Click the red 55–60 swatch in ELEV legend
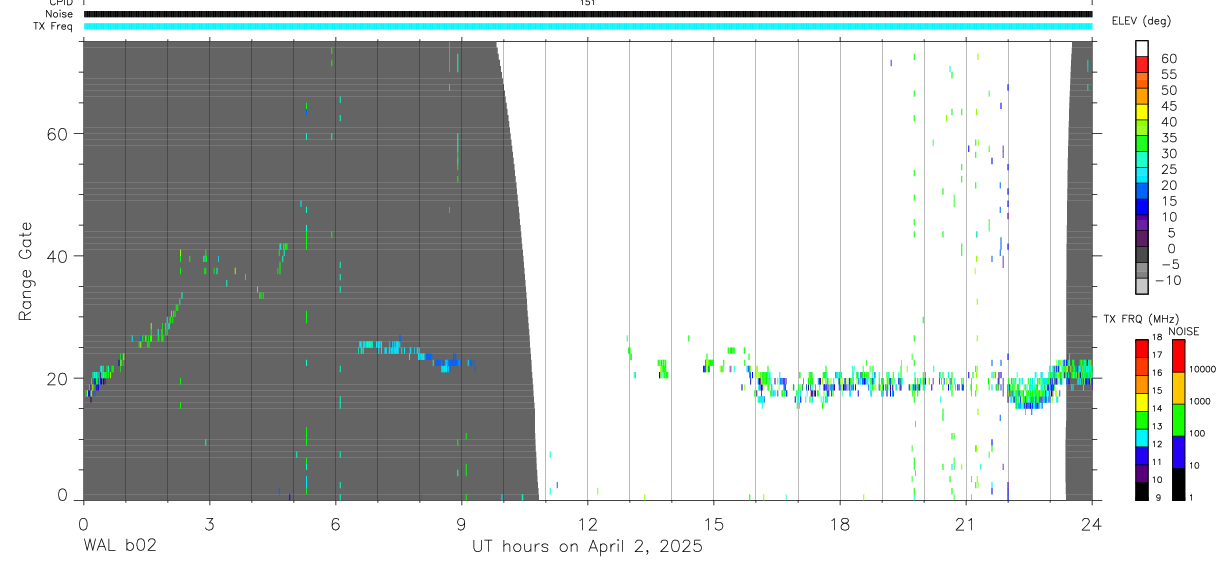 pos(1142,65)
